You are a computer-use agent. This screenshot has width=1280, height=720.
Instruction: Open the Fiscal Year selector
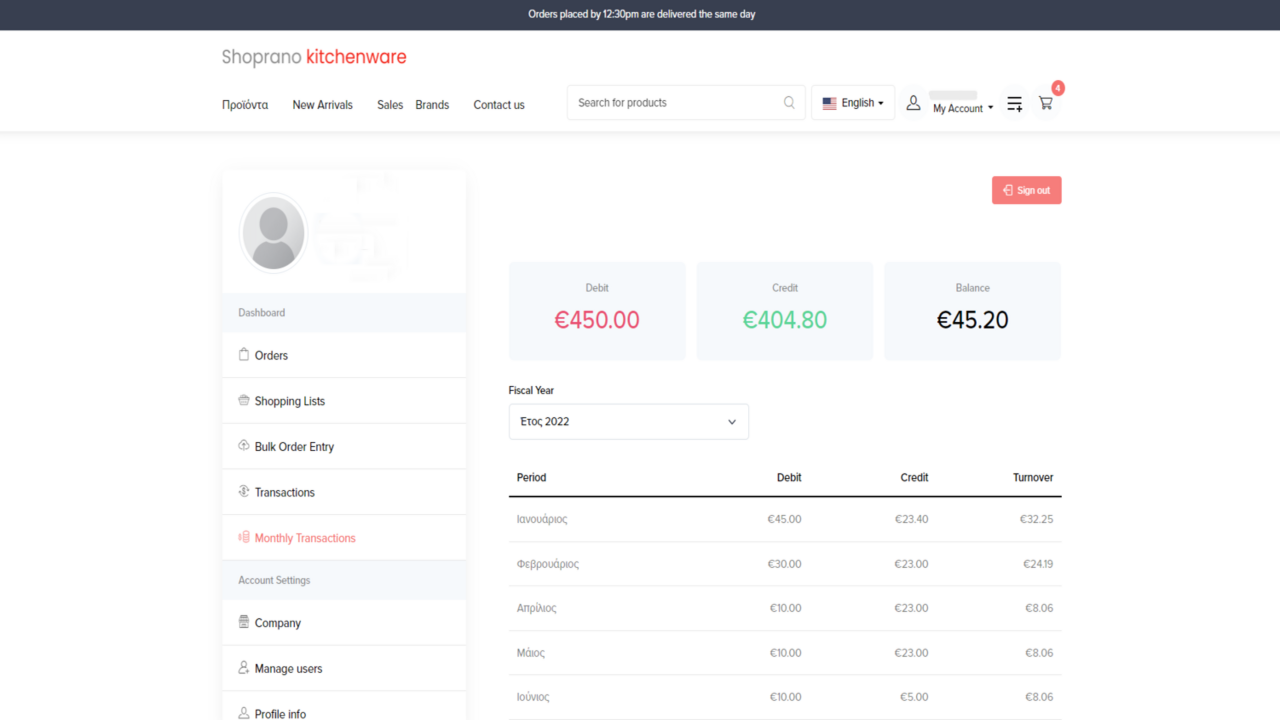click(x=628, y=422)
